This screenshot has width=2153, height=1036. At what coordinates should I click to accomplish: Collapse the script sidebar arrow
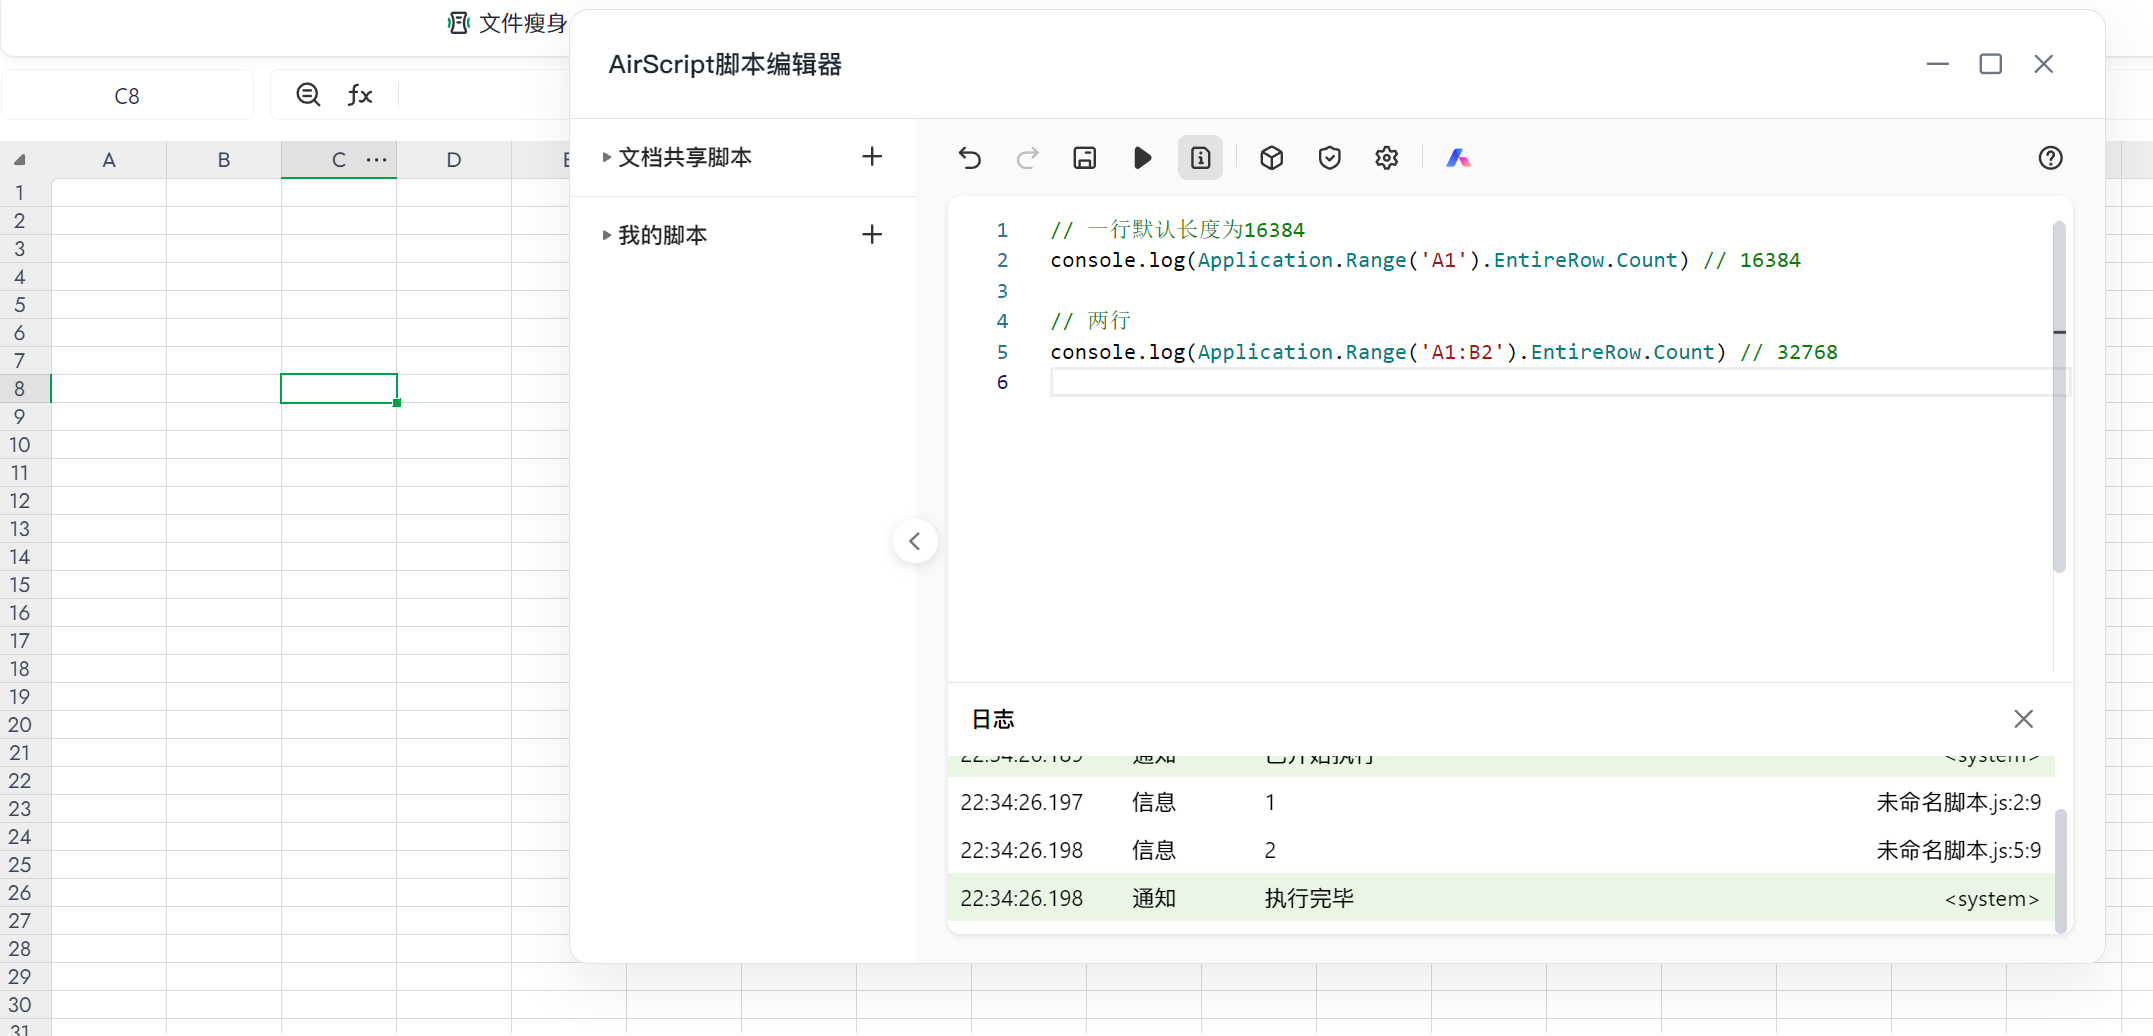pos(914,541)
